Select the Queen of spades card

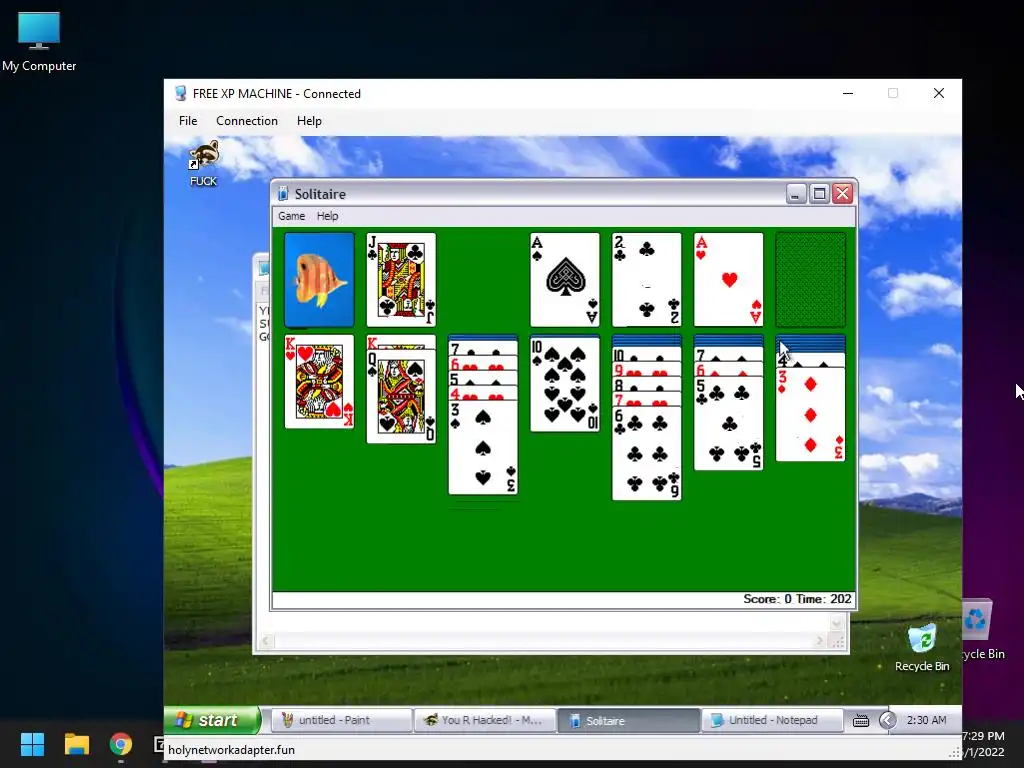point(401,396)
